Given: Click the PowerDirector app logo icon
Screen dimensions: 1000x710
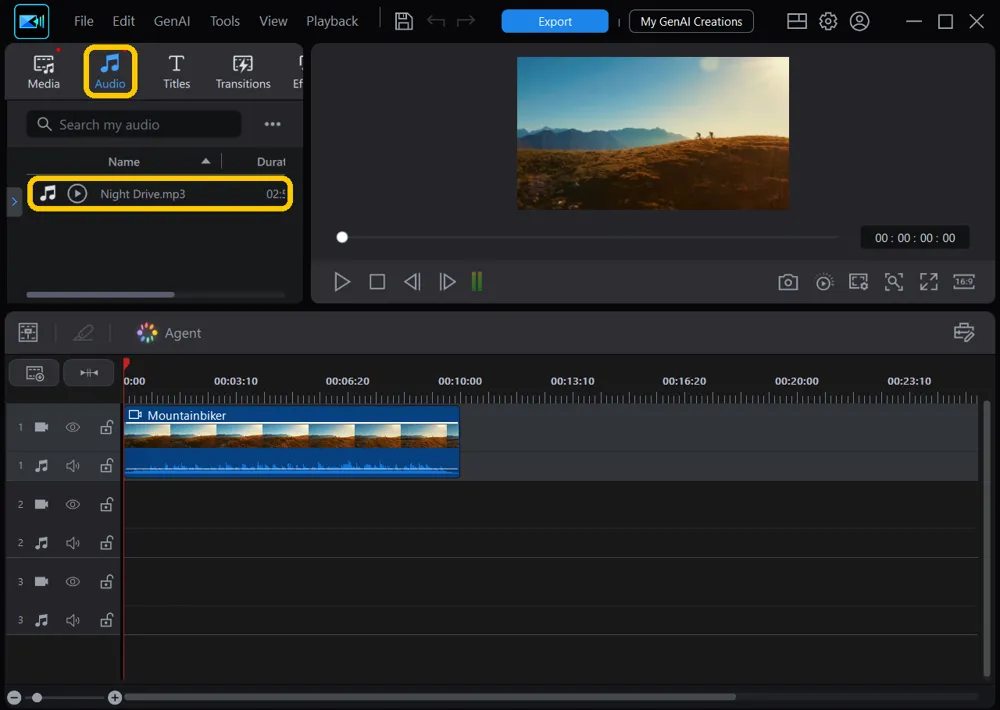Looking at the screenshot, I should coord(31,22).
